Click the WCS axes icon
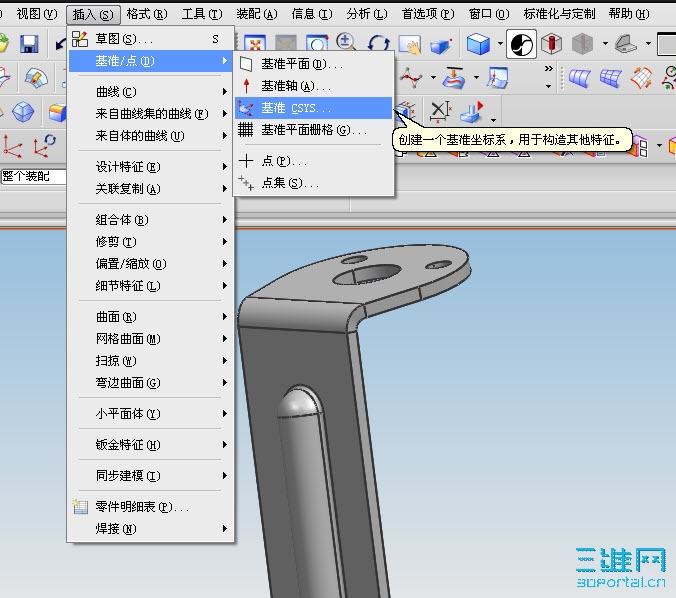 (x=13, y=146)
